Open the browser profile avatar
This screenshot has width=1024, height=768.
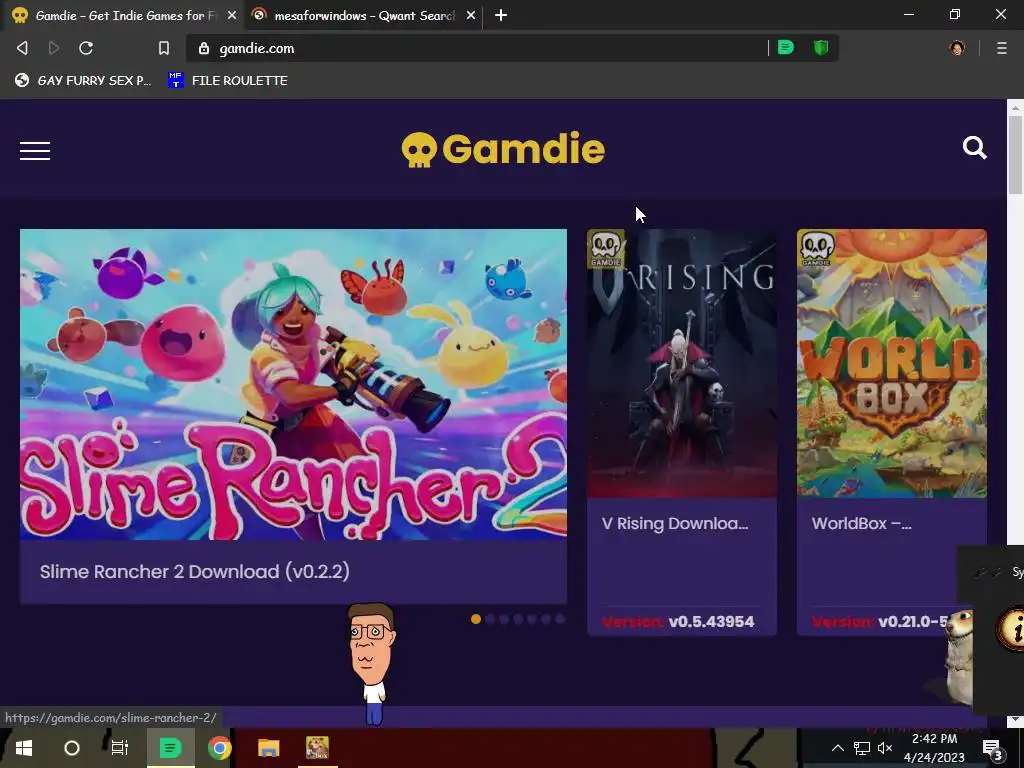[x=957, y=48]
